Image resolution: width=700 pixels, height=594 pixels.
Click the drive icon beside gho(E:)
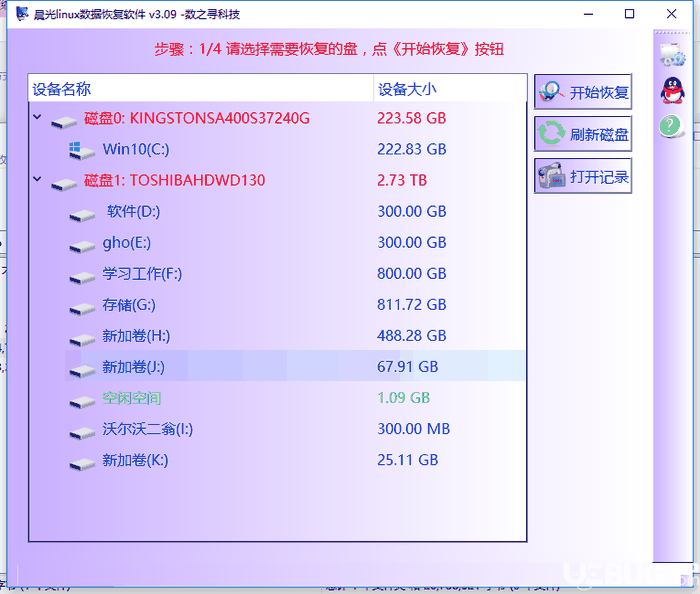click(x=82, y=246)
